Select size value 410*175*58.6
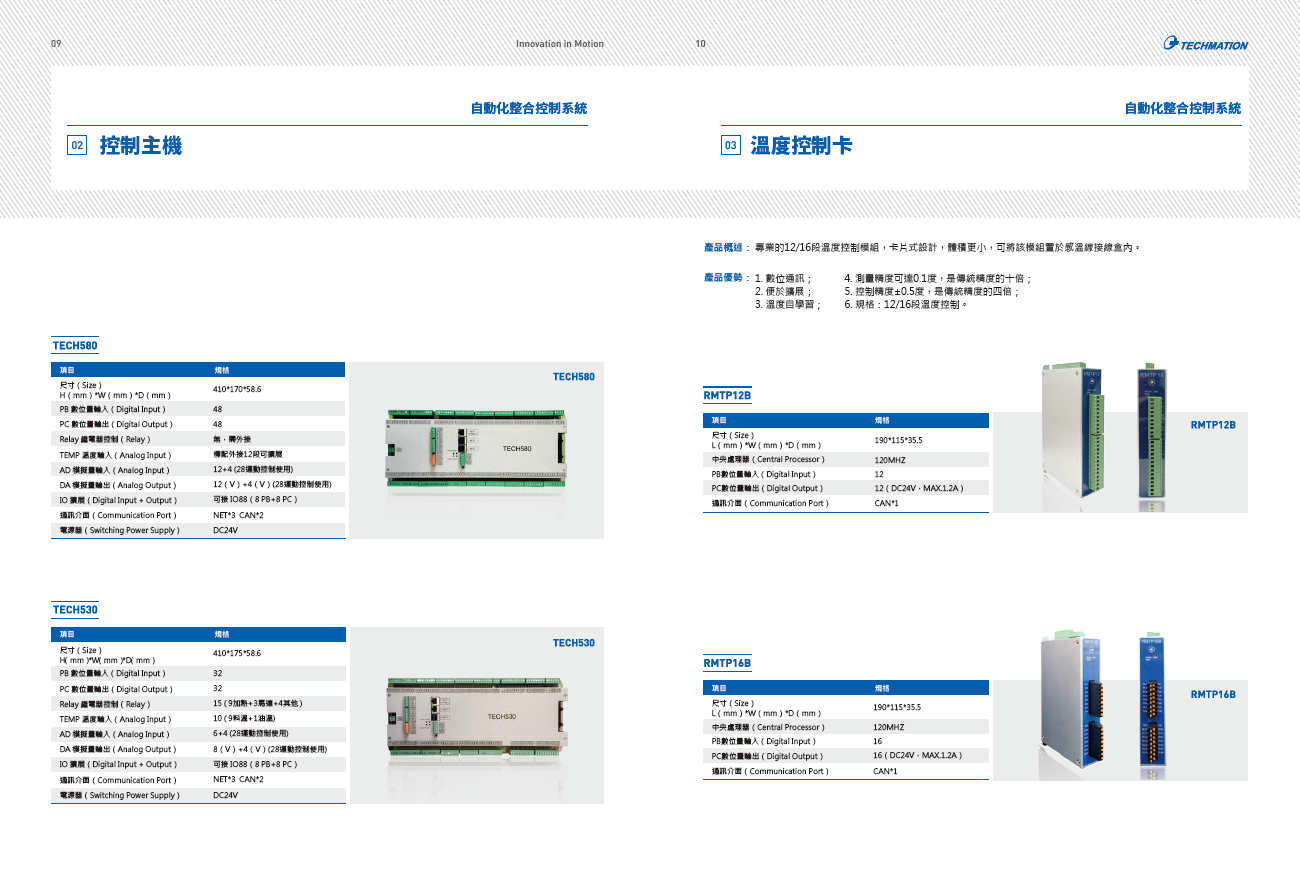The width and height of the screenshot is (1300, 887). tap(237, 653)
